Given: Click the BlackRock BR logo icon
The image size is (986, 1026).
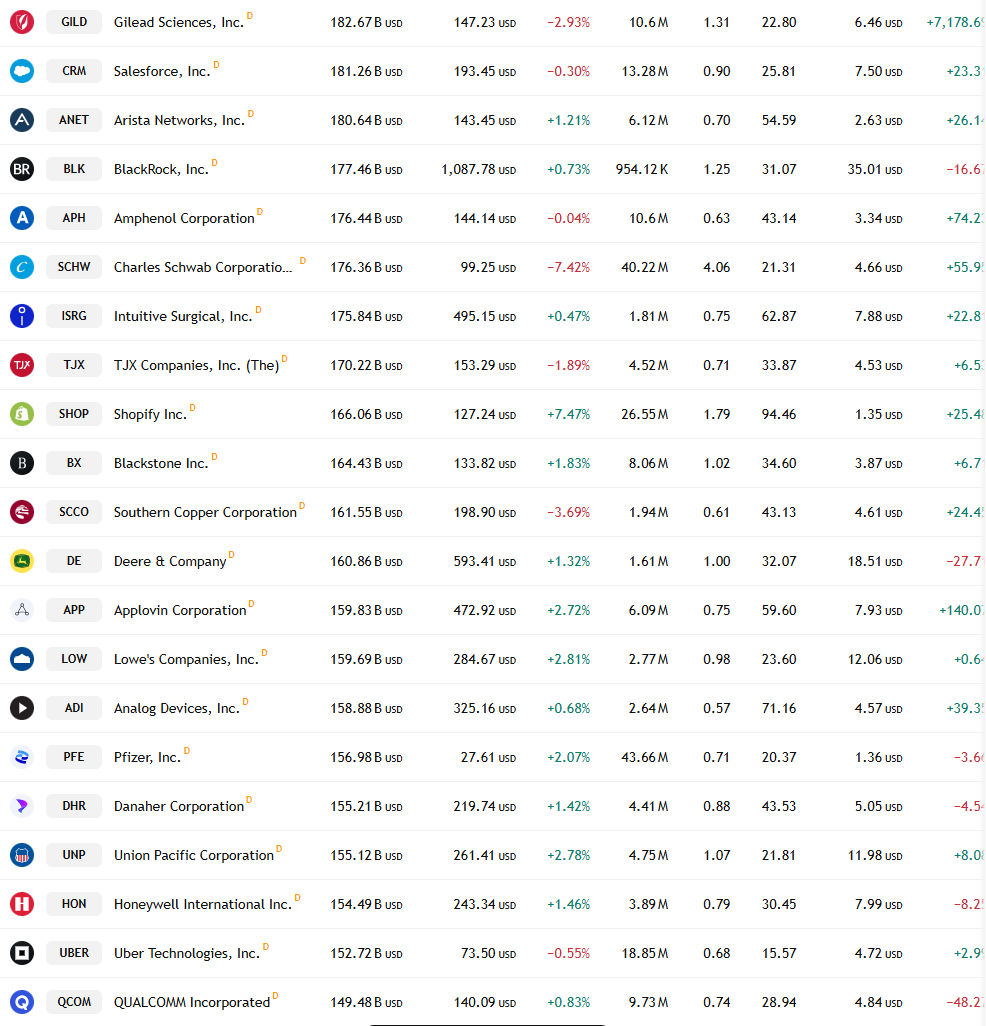Looking at the screenshot, I should pos(22,169).
